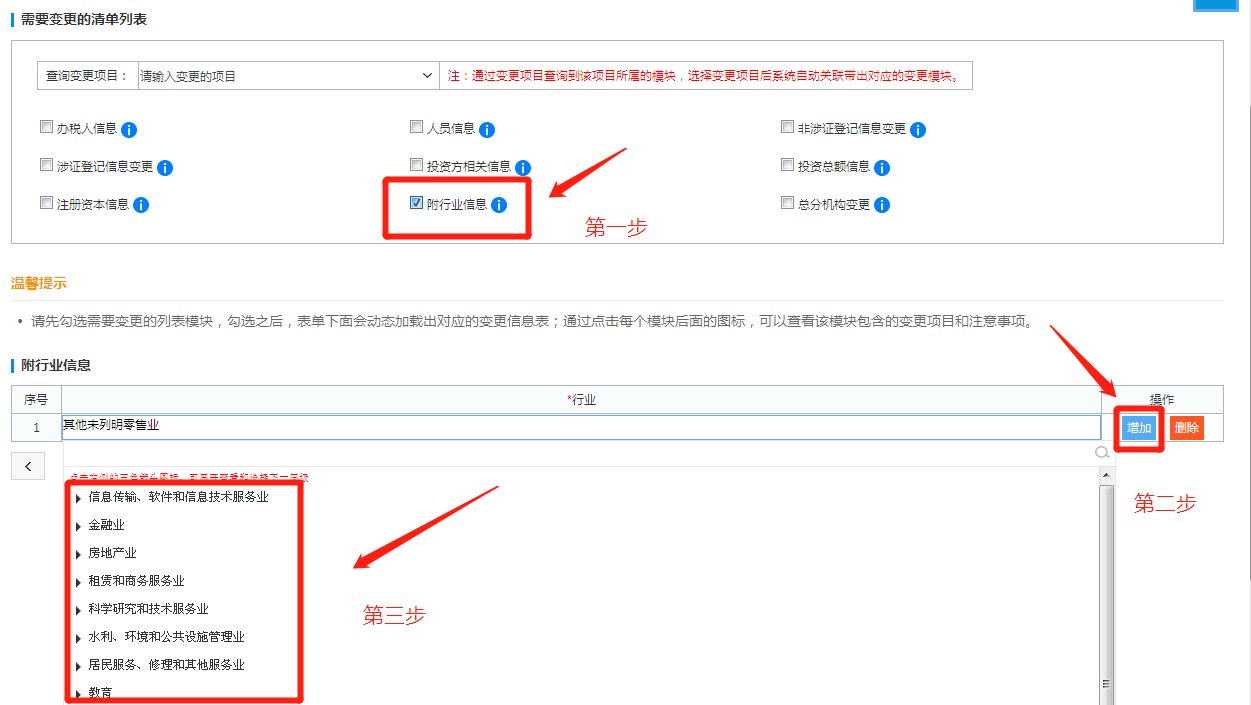Click the search magnifier icon in industry list
Image resolution: width=1251 pixels, height=705 pixels.
[x=1102, y=453]
